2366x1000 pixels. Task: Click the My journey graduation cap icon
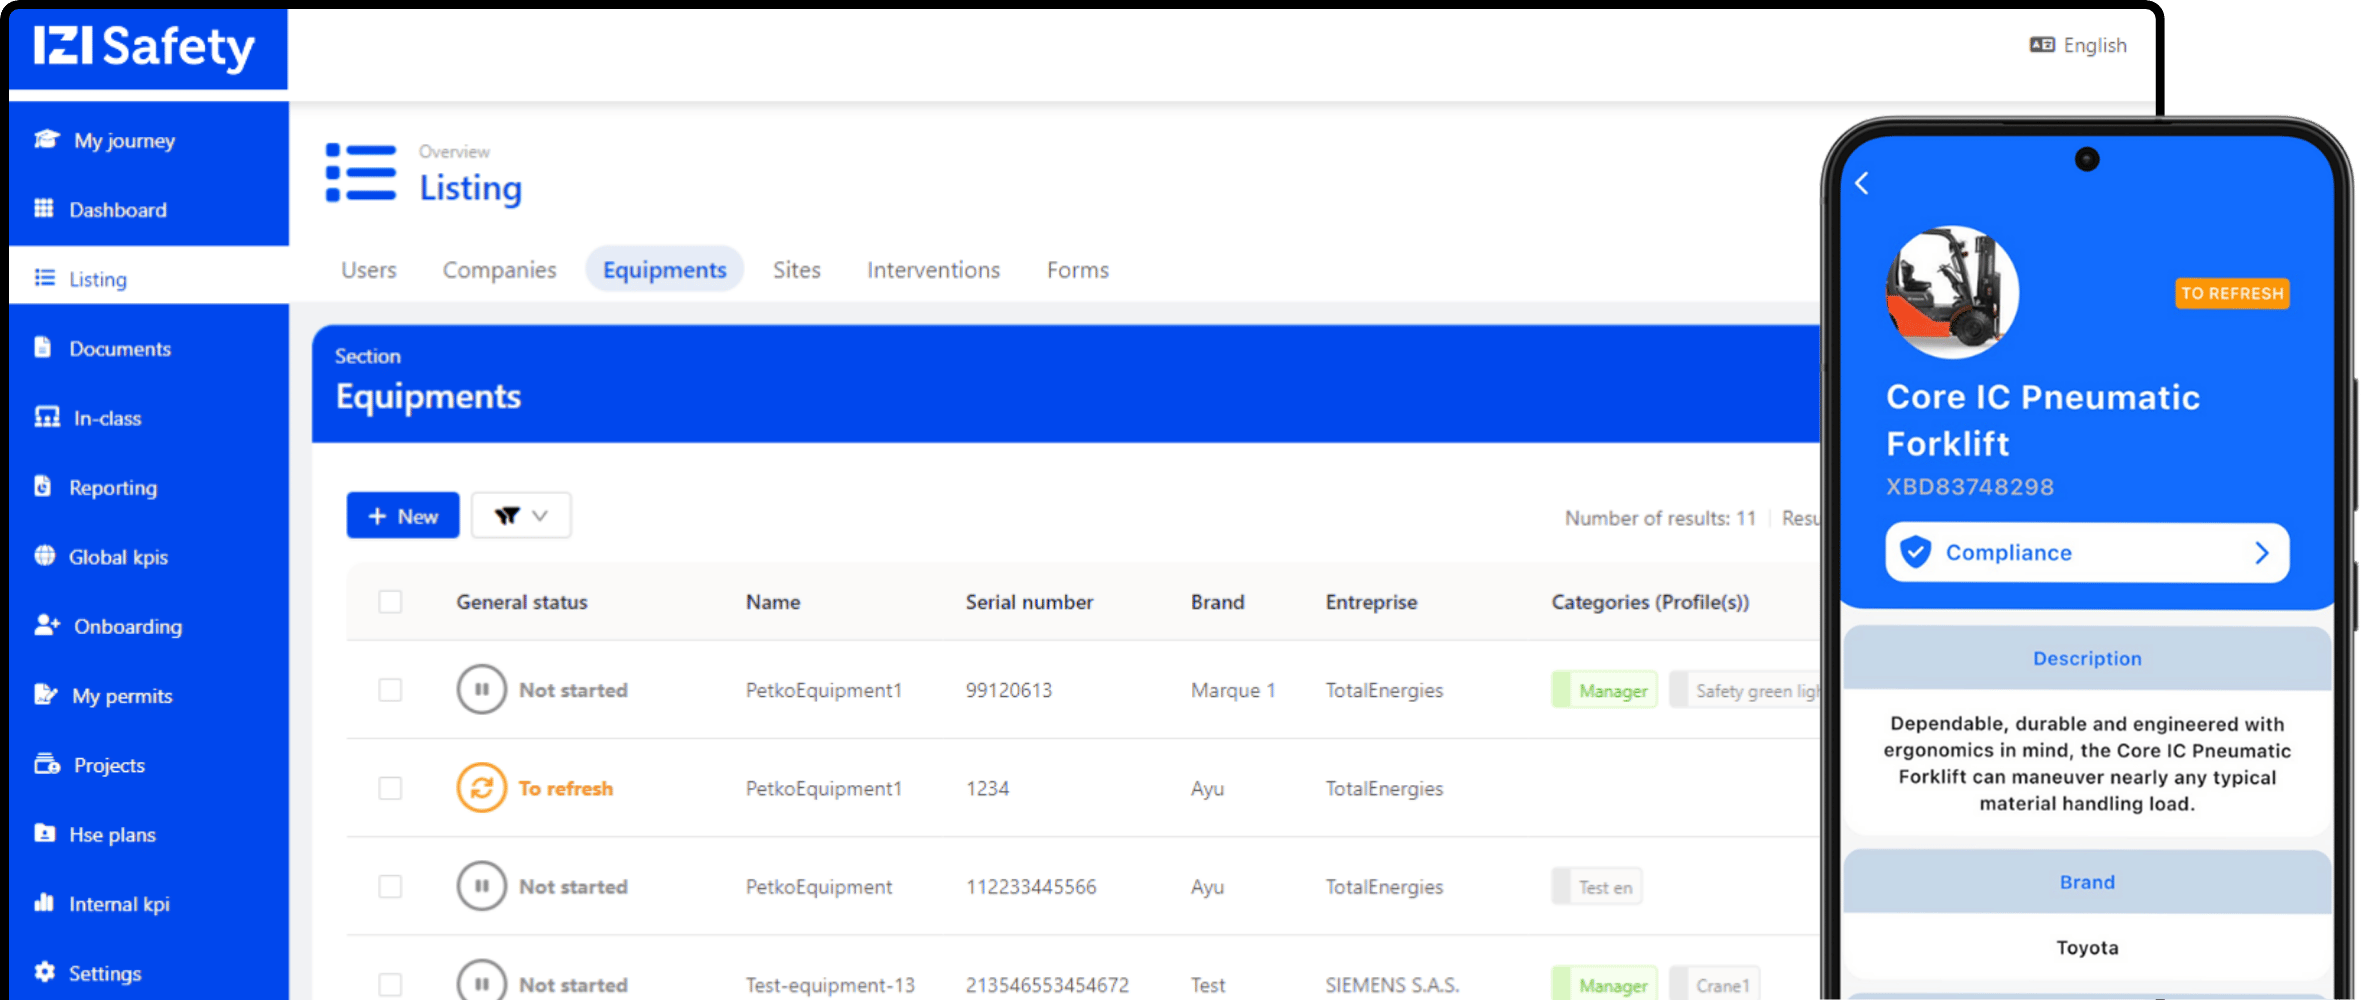(46, 140)
